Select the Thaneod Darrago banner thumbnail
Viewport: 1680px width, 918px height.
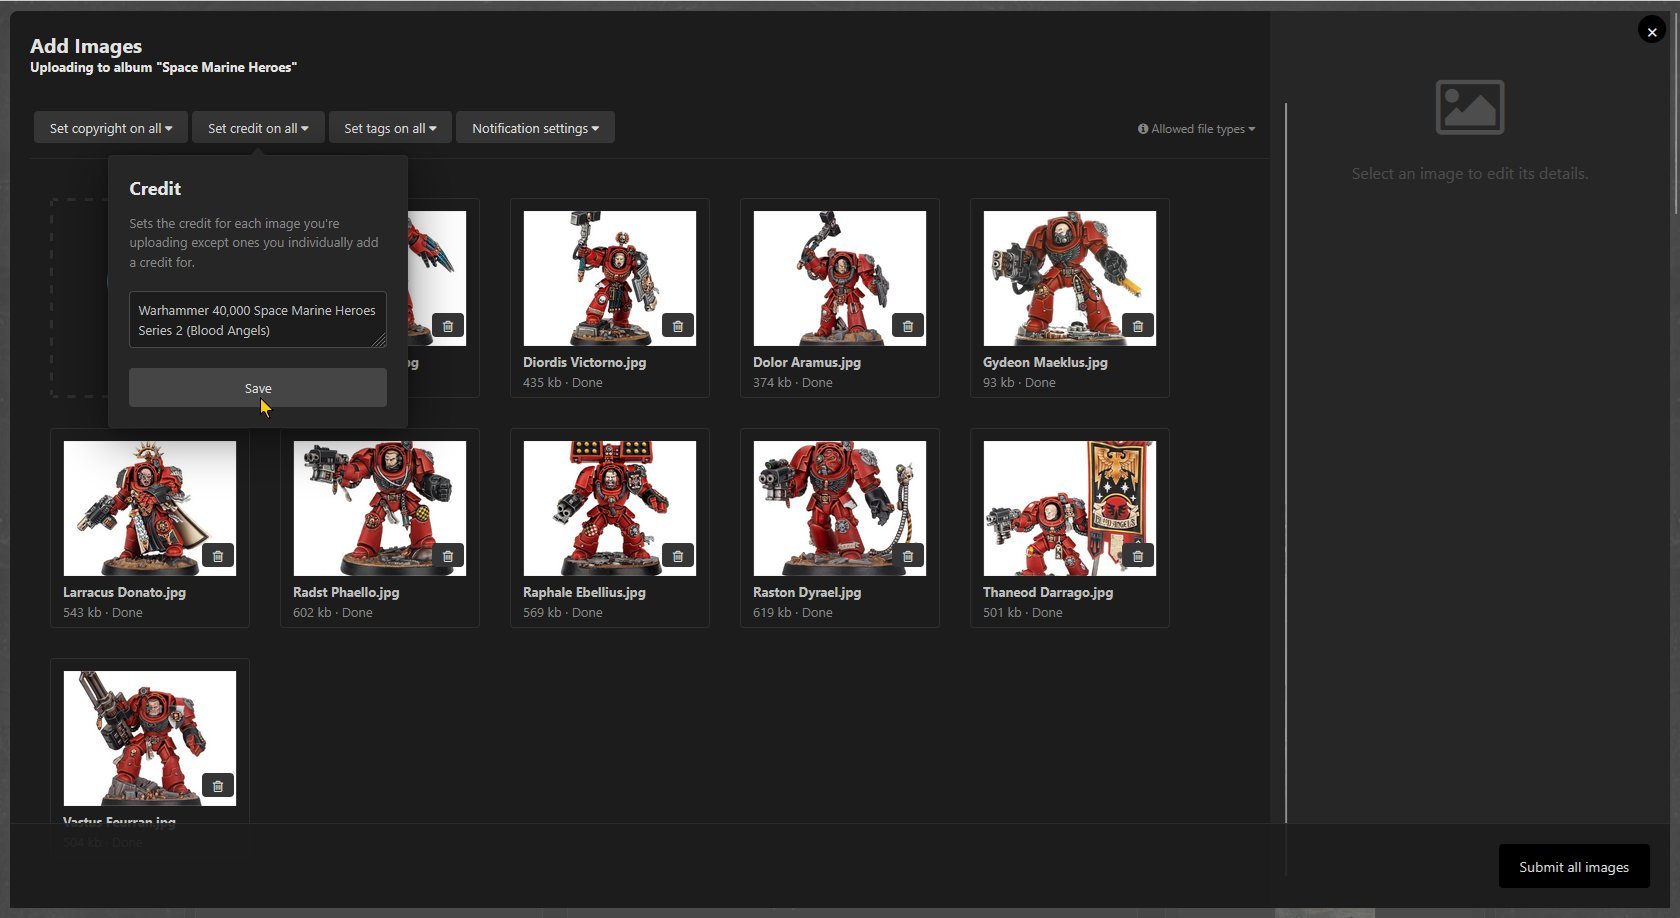coord(1069,508)
